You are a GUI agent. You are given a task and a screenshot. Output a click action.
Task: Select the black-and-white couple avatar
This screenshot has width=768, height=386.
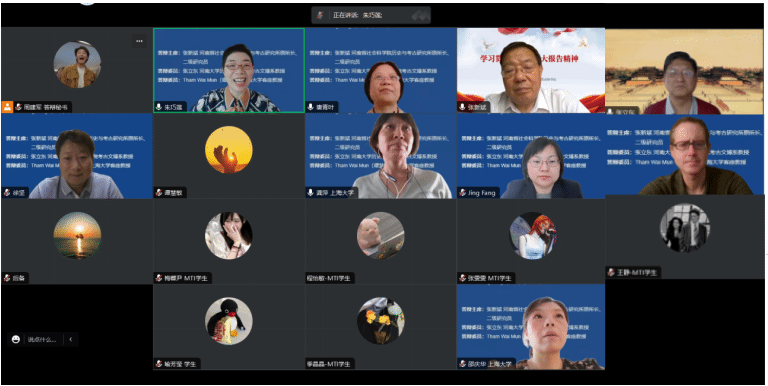[x=685, y=228]
